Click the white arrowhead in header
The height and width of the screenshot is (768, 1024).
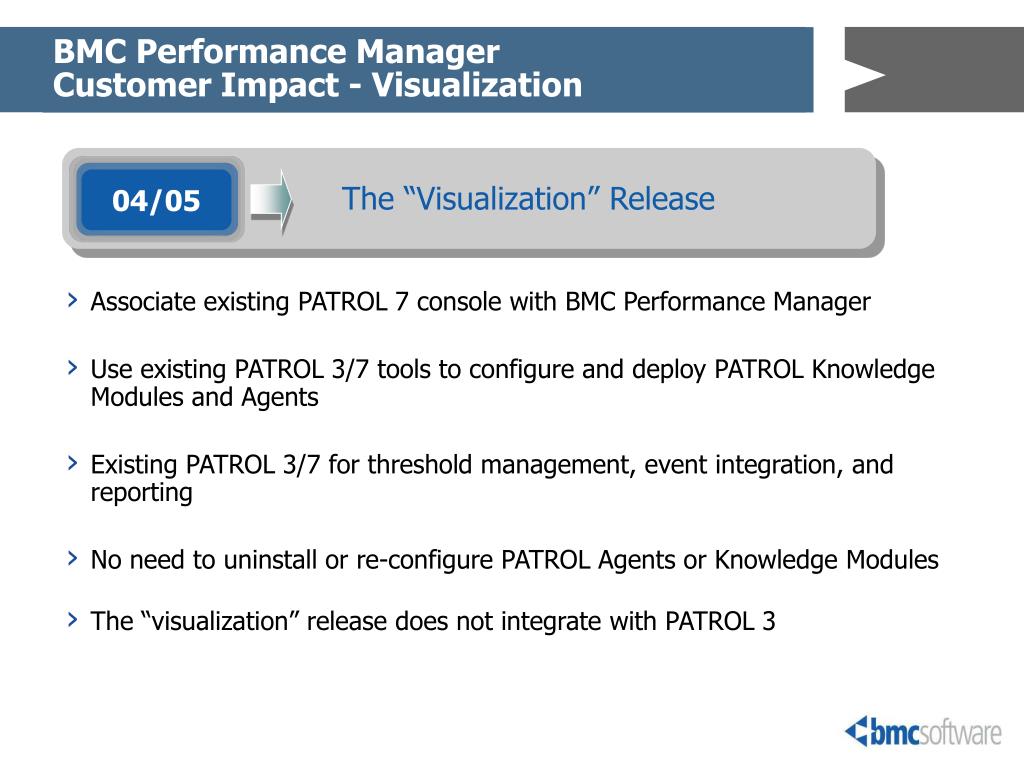point(865,76)
